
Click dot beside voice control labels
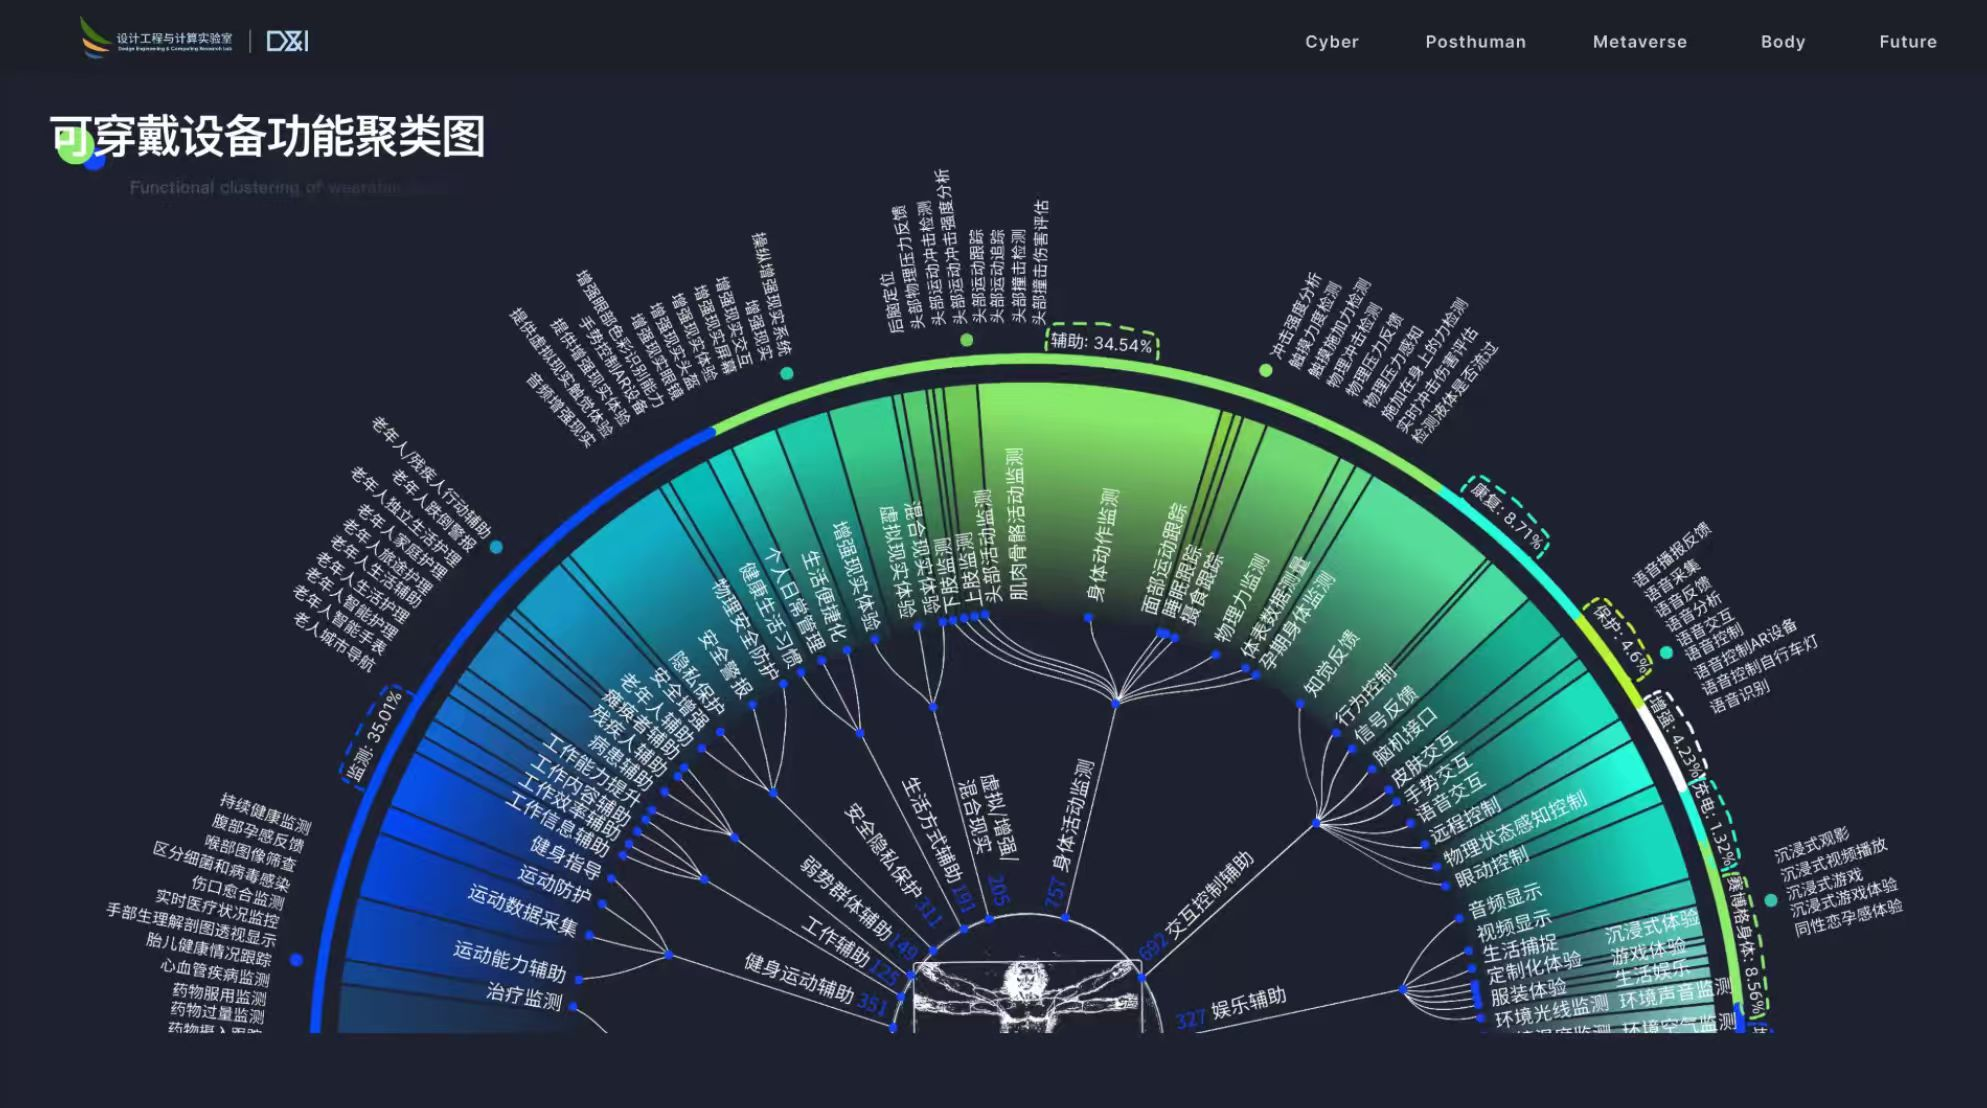click(x=1666, y=652)
